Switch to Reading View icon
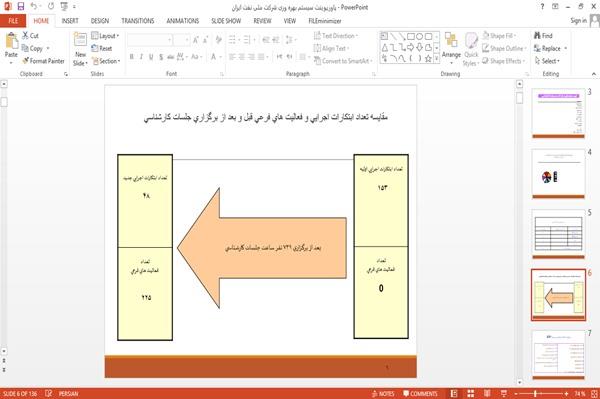 point(487,393)
